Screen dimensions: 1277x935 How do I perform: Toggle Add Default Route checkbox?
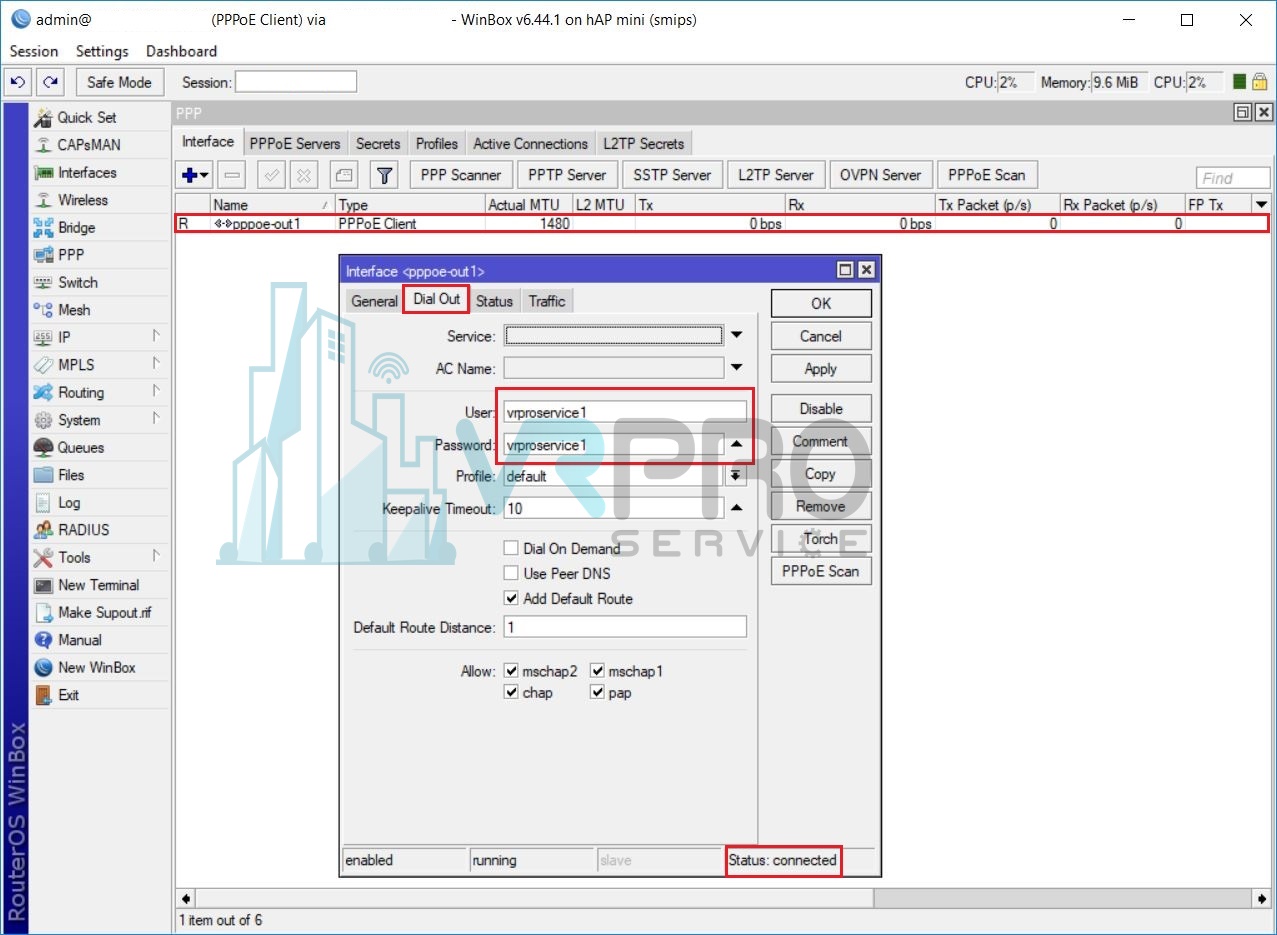click(511, 598)
